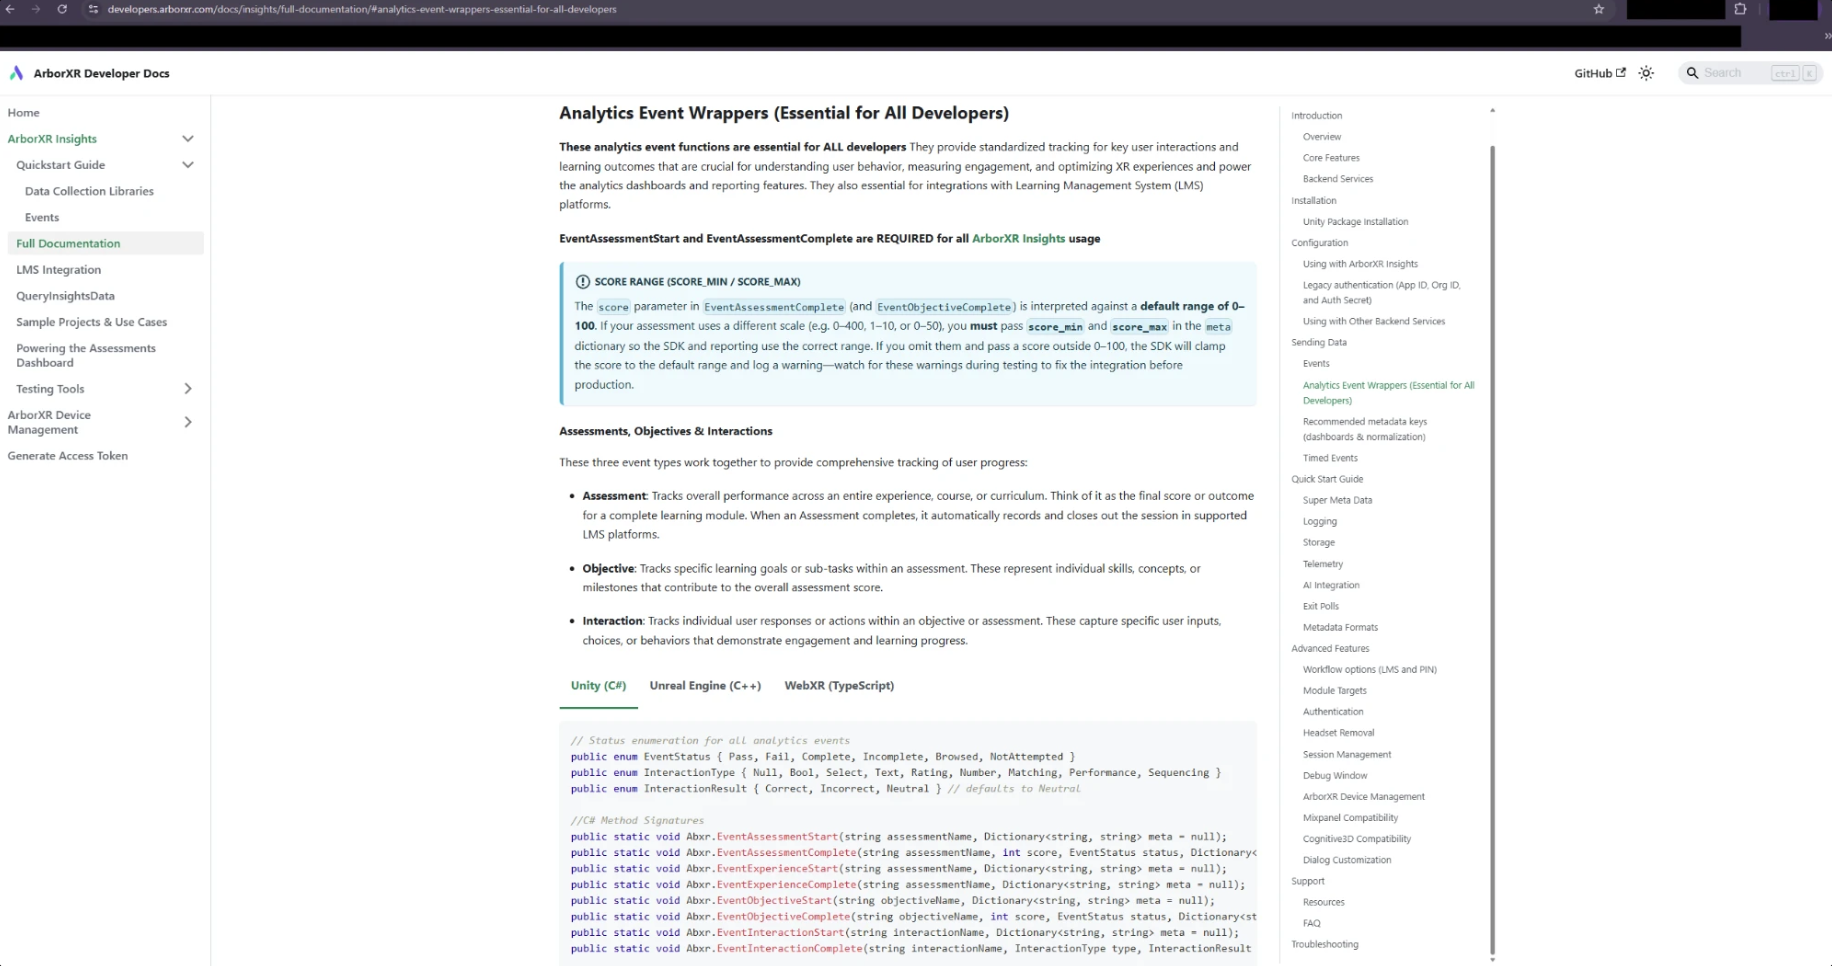The width and height of the screenshot is (1832, 966).
Task: Focus the Search input field
Action: click(1749, 73)
